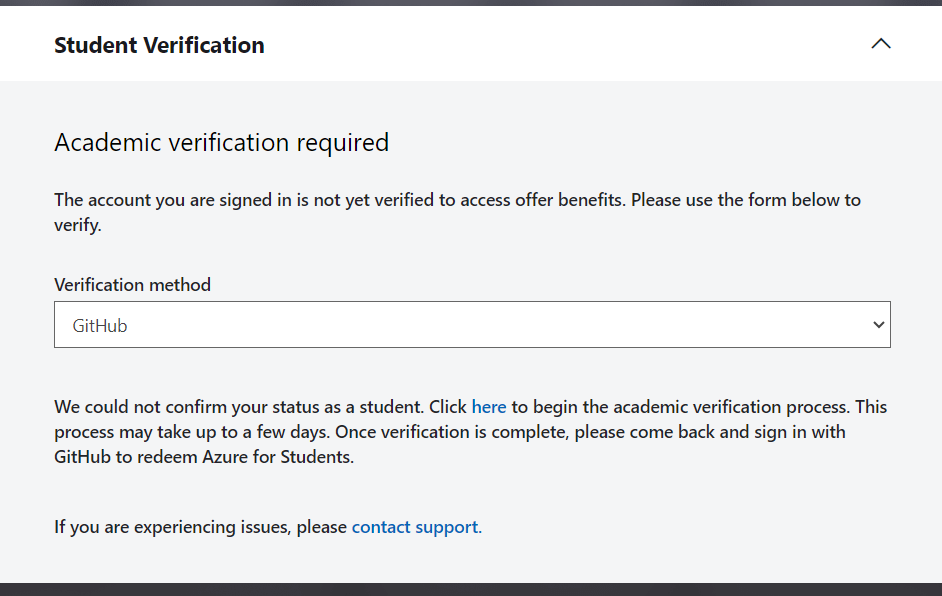Toggle the Student Verification section closed
Screen dimensions: 942x596
click(x=881, y=44)
